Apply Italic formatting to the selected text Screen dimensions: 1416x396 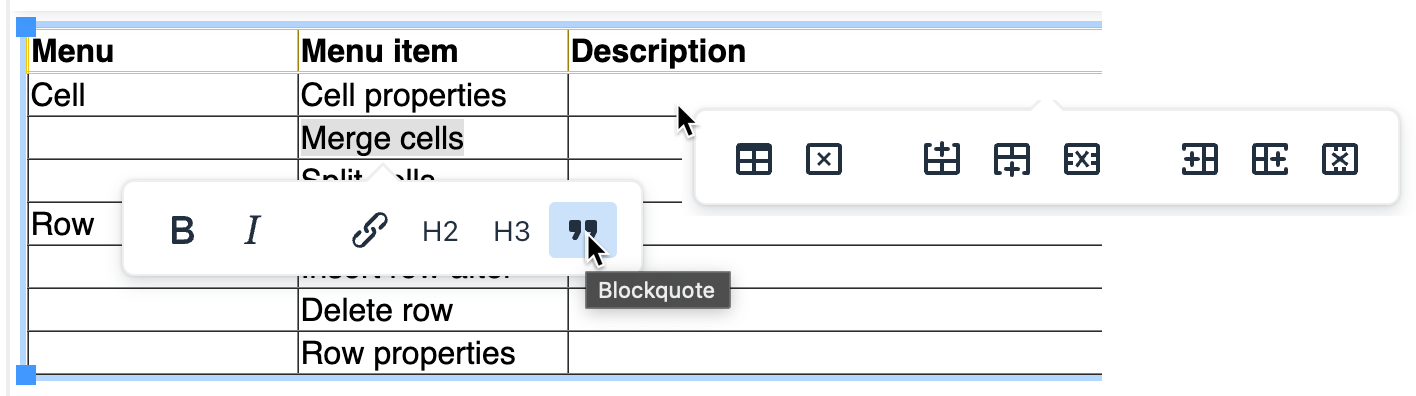tap(252, 231)
